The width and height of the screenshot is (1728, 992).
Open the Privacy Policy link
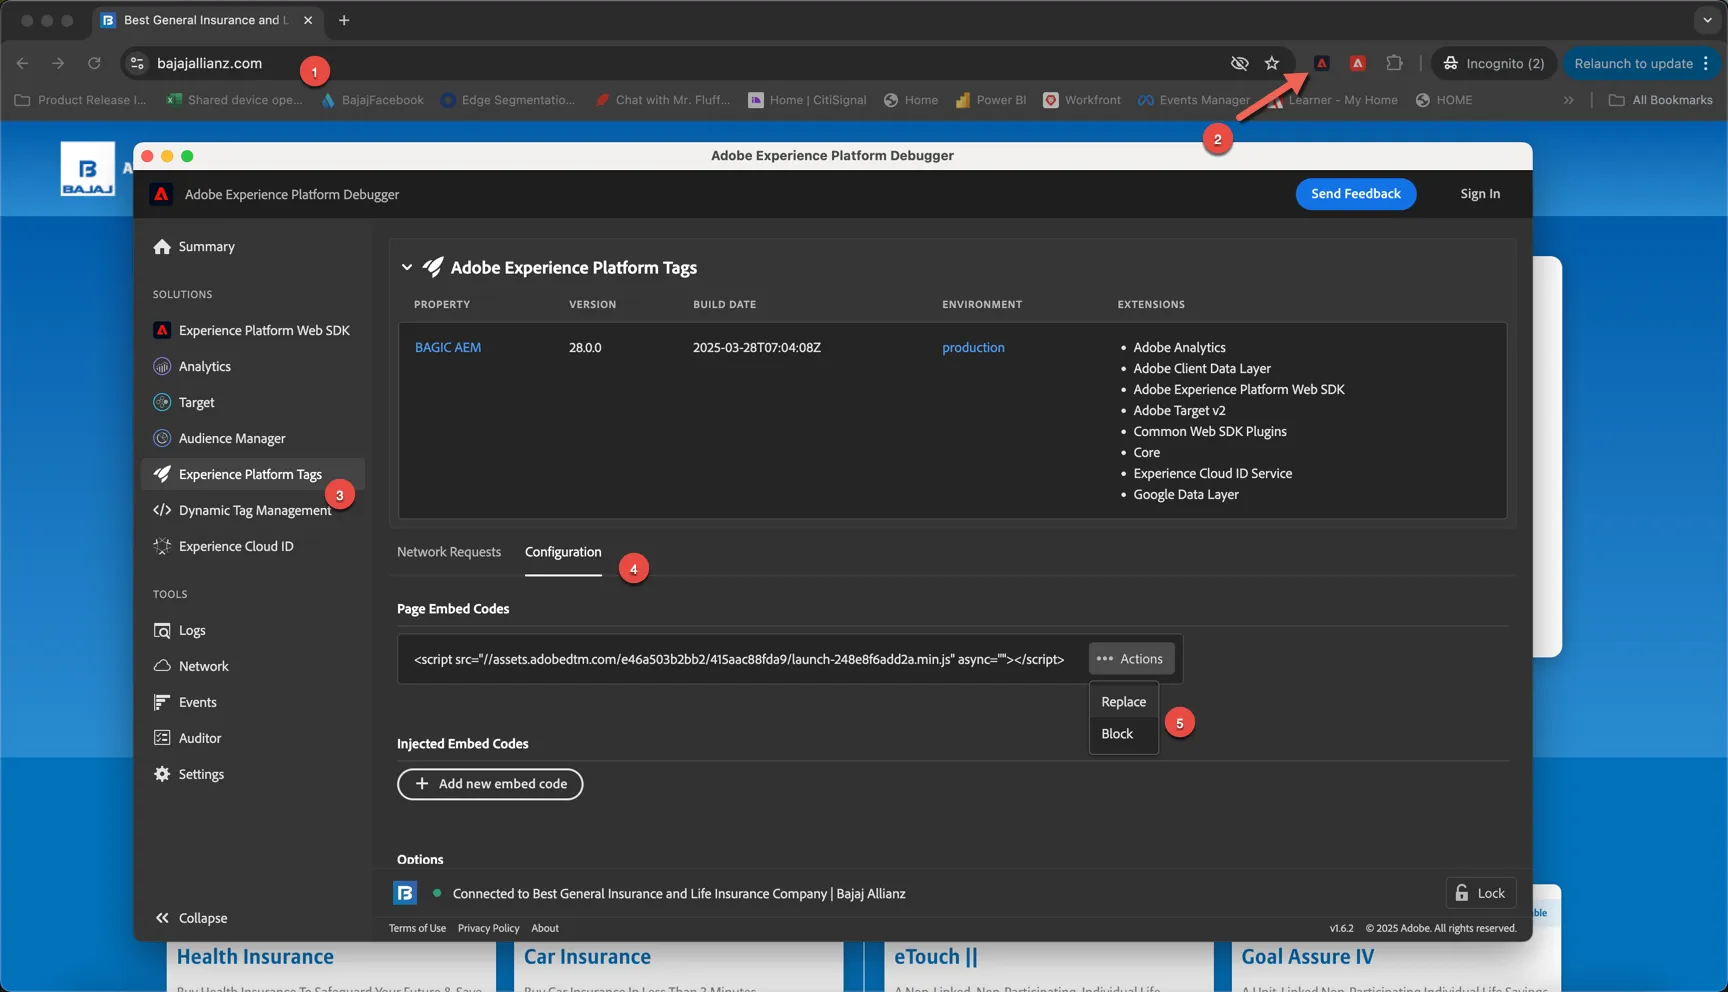point(488,928)
